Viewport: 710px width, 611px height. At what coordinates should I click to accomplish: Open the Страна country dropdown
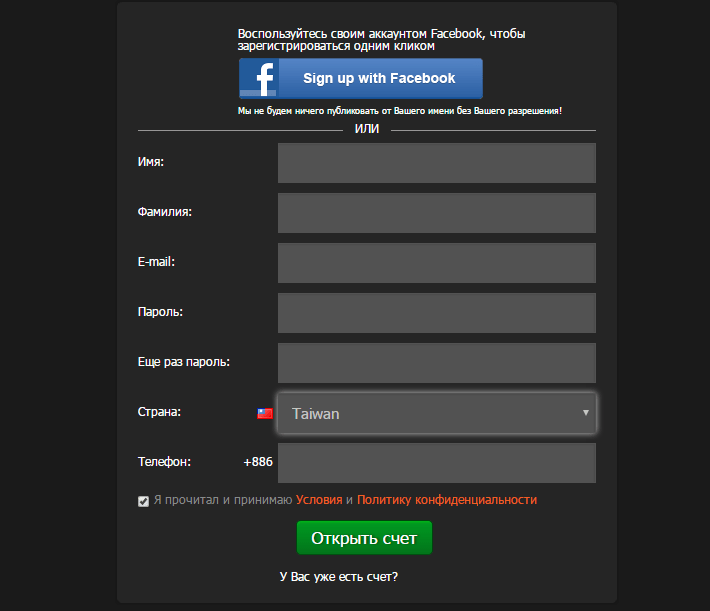click(x=437, y=413)
